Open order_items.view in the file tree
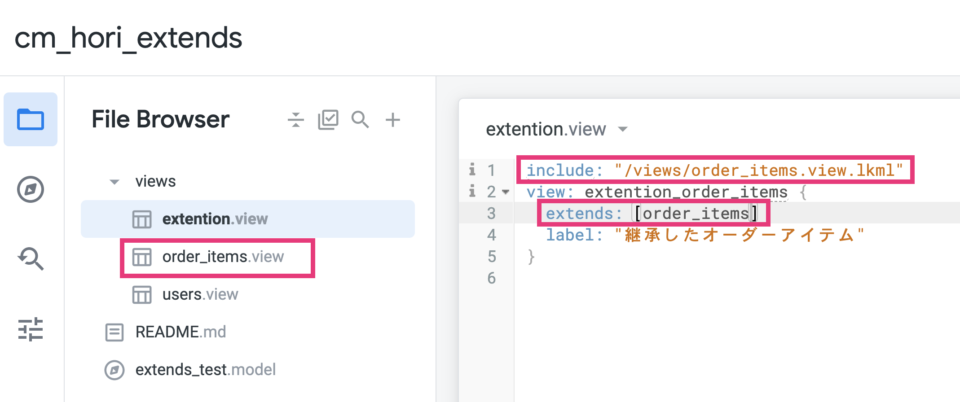The image size is (960, 402). pyautogui.click(x=222, y=257)
